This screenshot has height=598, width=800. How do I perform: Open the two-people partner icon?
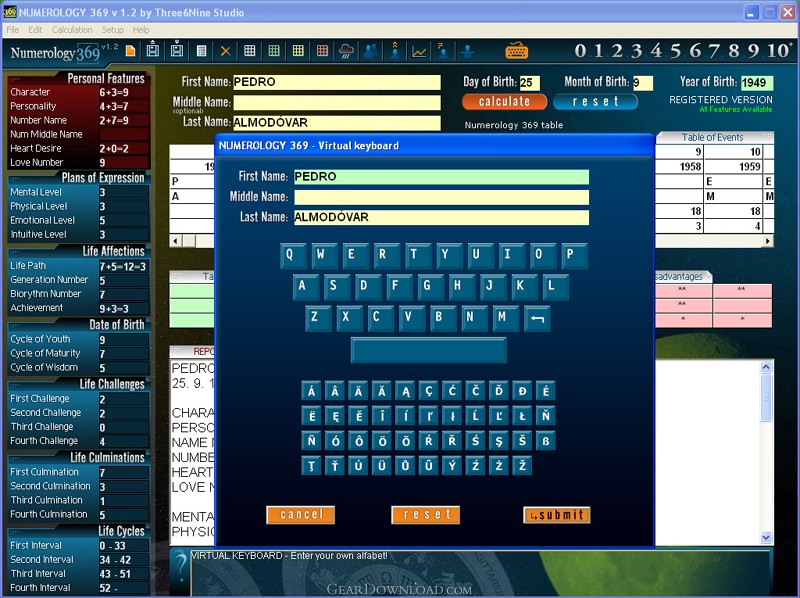tap(371, 51)
